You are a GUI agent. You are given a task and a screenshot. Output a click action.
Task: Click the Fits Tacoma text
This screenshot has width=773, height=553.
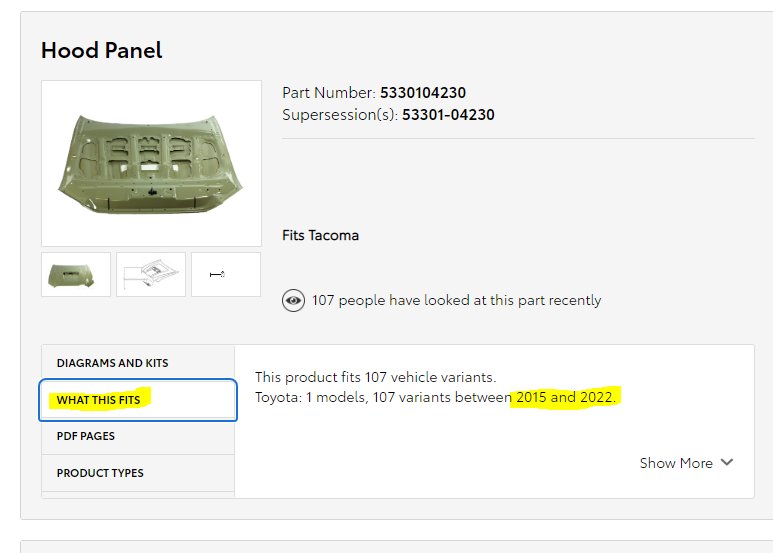[x=320, y=236]
